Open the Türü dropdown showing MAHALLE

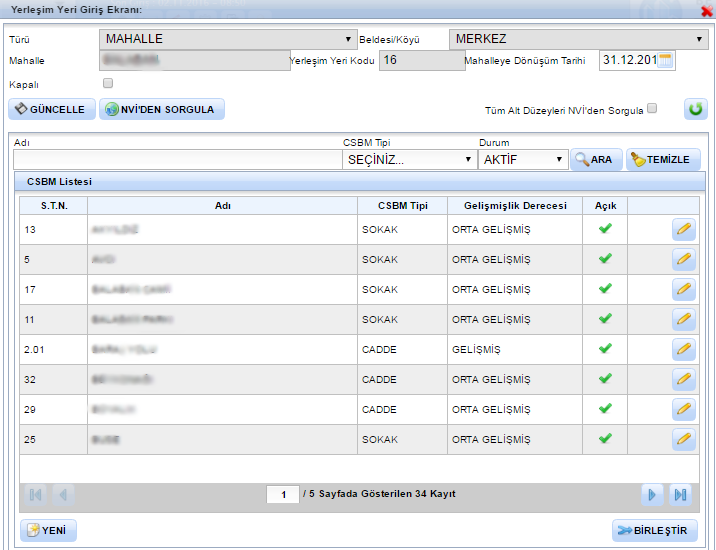click(x=227, y=39)
